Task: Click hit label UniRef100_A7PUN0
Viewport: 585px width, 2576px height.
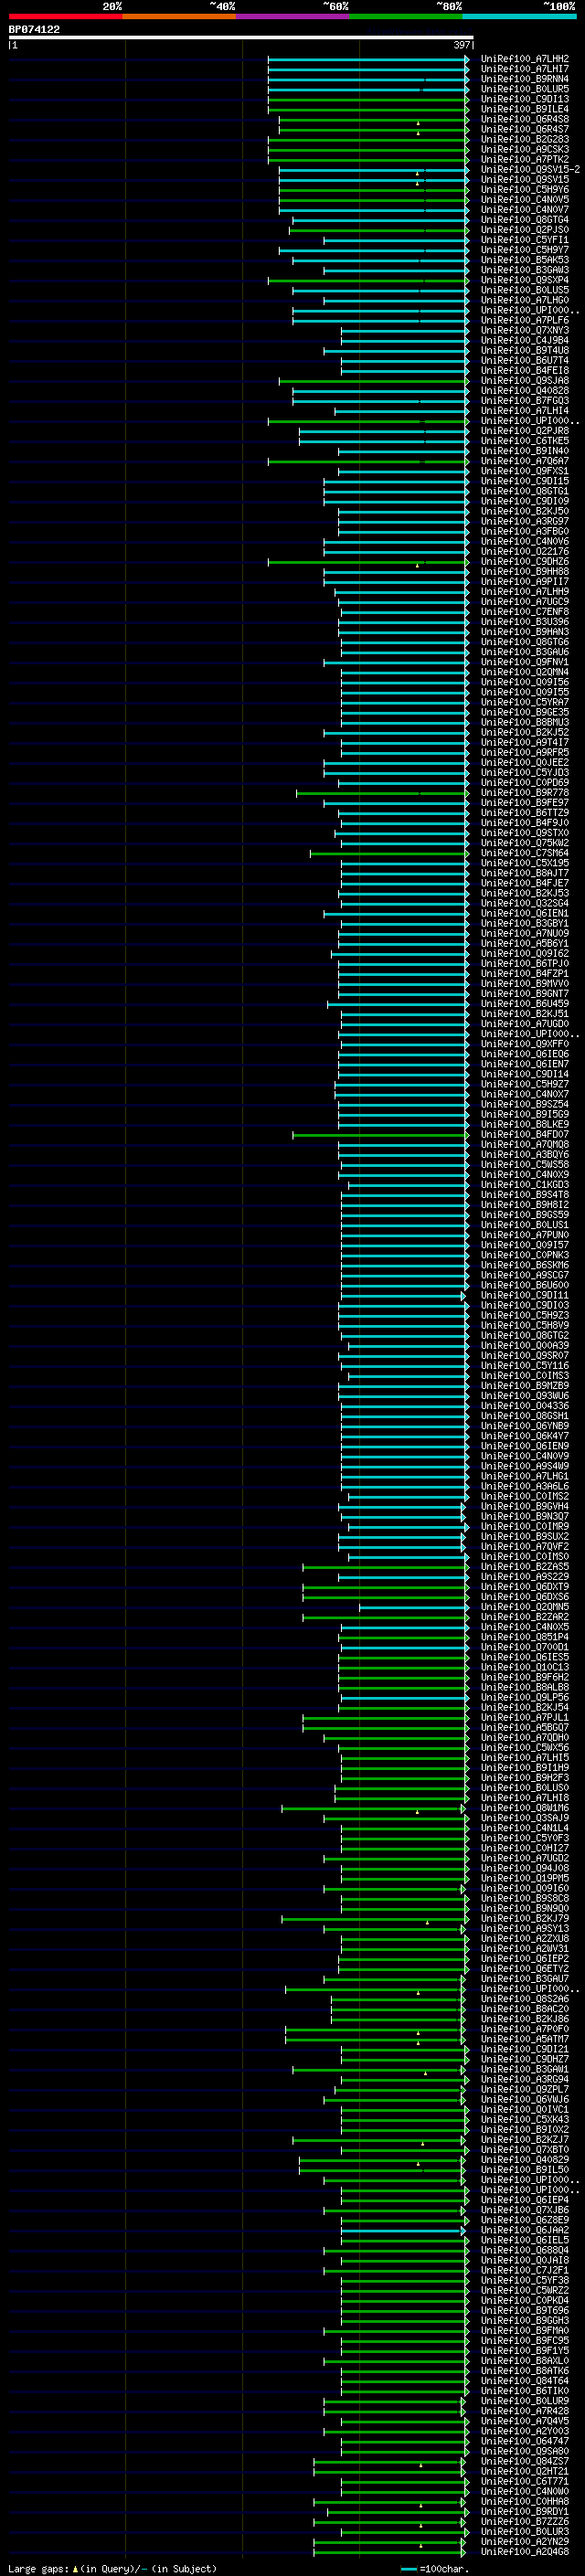Action: point(525,1235)
